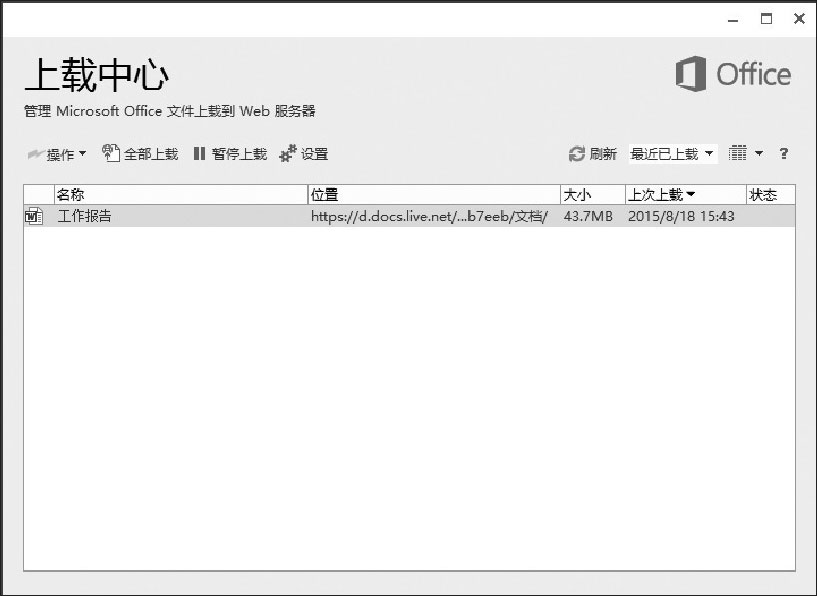
Task: Click the help question mark icon
Action: [783, 154]
